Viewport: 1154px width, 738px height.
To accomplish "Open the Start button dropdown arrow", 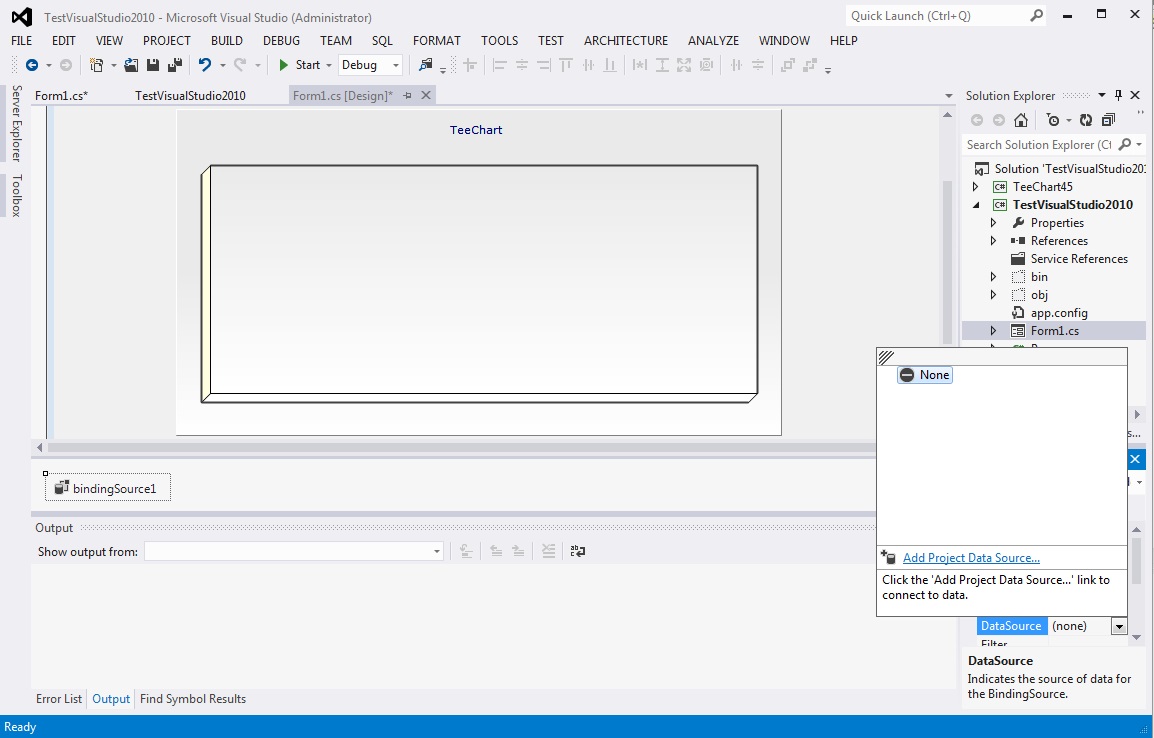I will [329, 65].
